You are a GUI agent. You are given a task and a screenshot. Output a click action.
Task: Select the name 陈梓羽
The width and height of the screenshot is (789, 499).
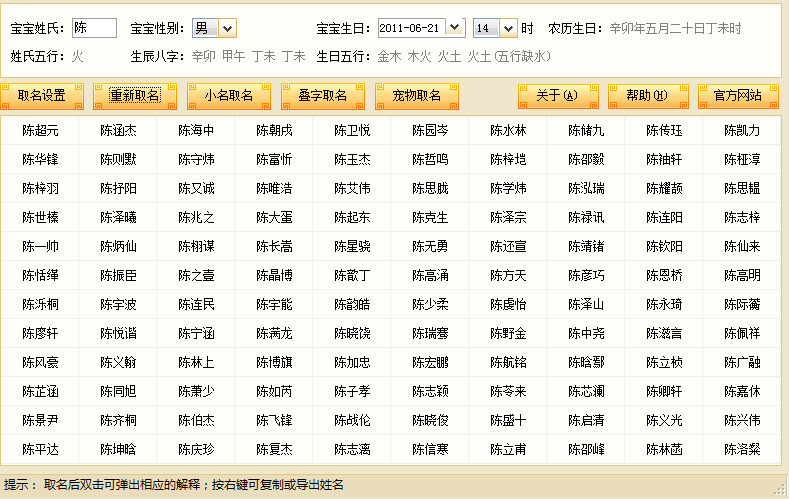click(40, 189)
